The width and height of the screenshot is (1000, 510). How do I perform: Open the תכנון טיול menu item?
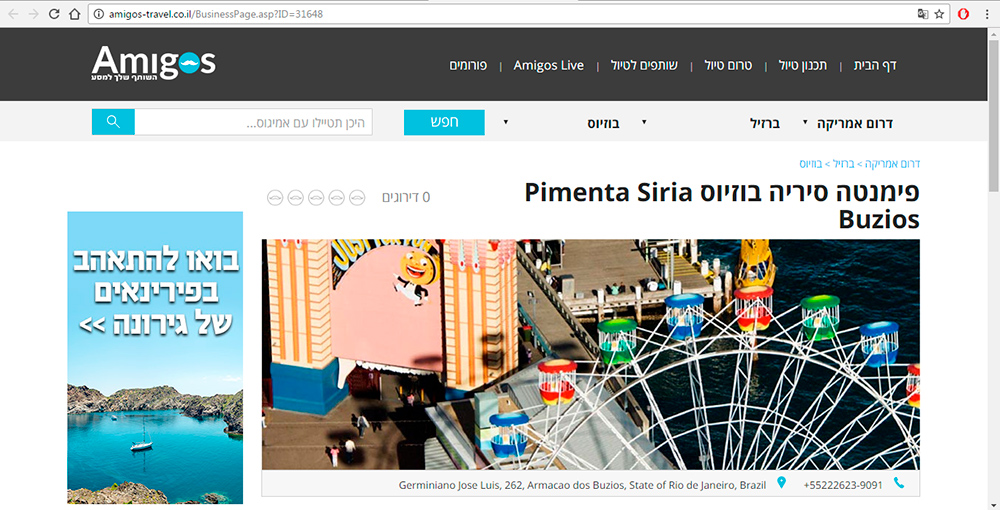coord(803,65)
